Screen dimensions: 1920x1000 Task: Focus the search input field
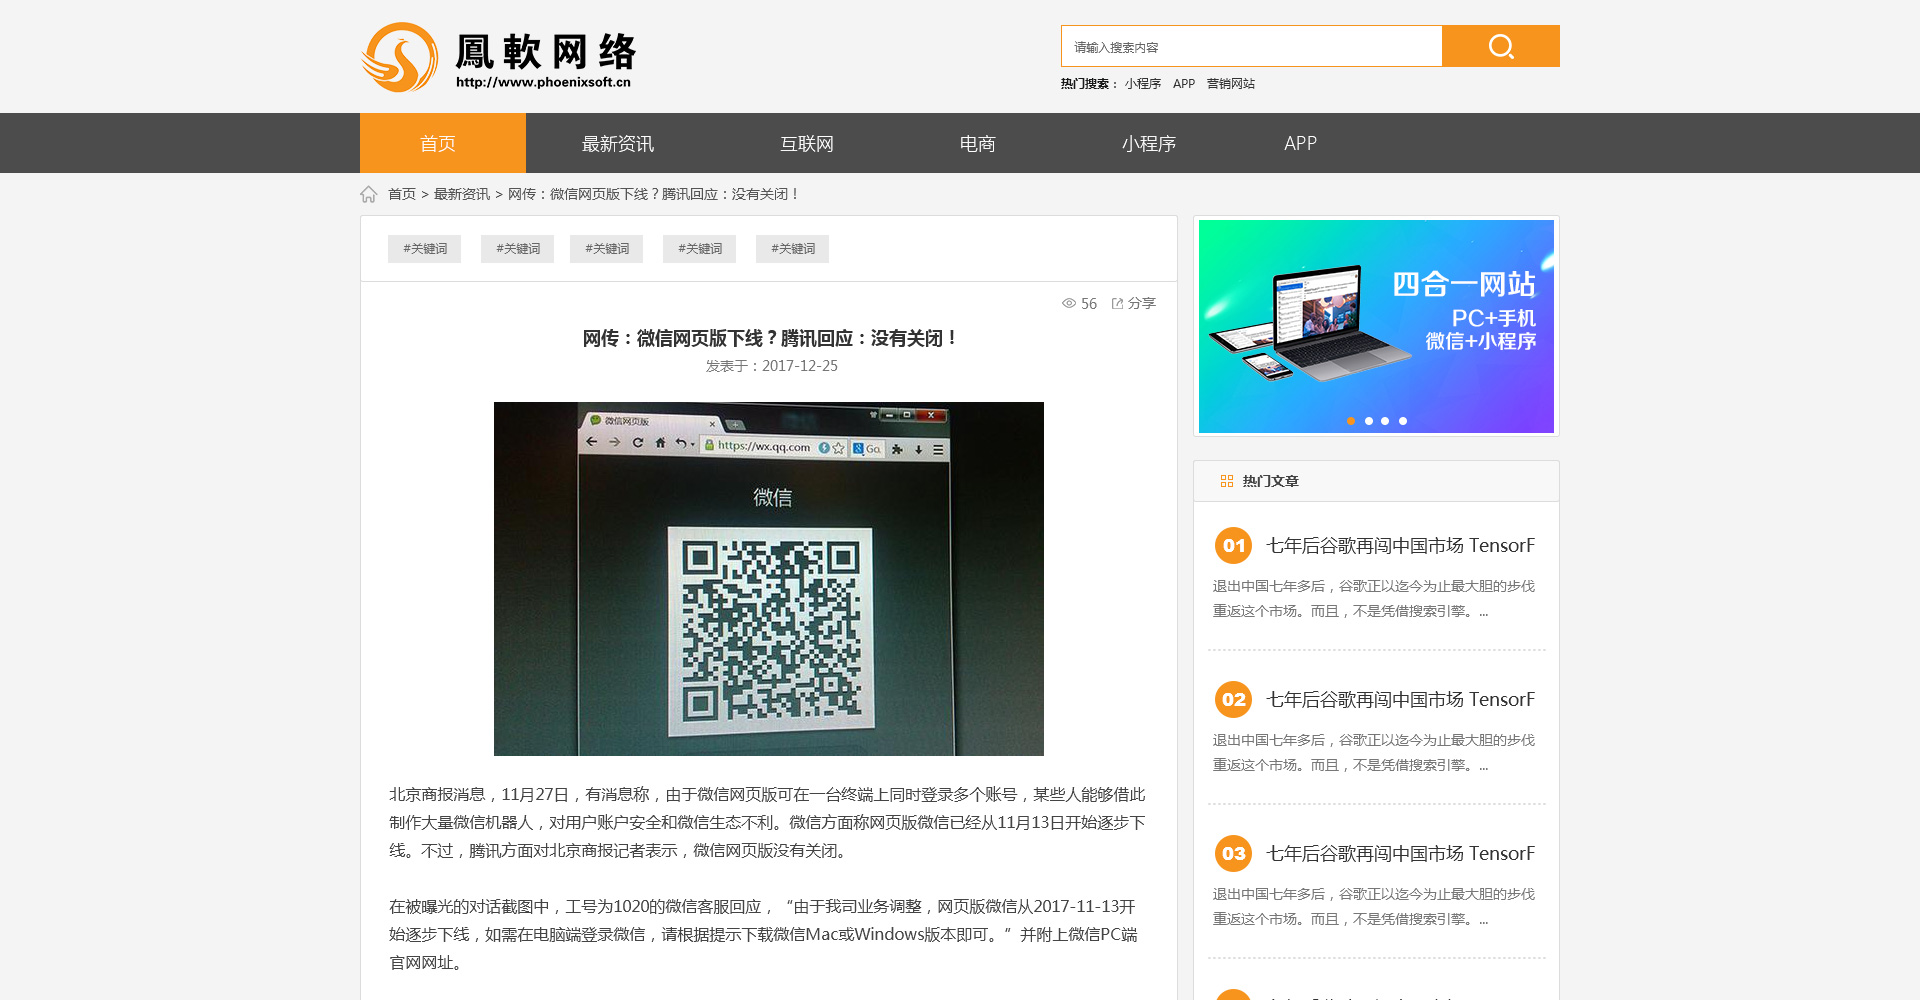coord(1250,46)
